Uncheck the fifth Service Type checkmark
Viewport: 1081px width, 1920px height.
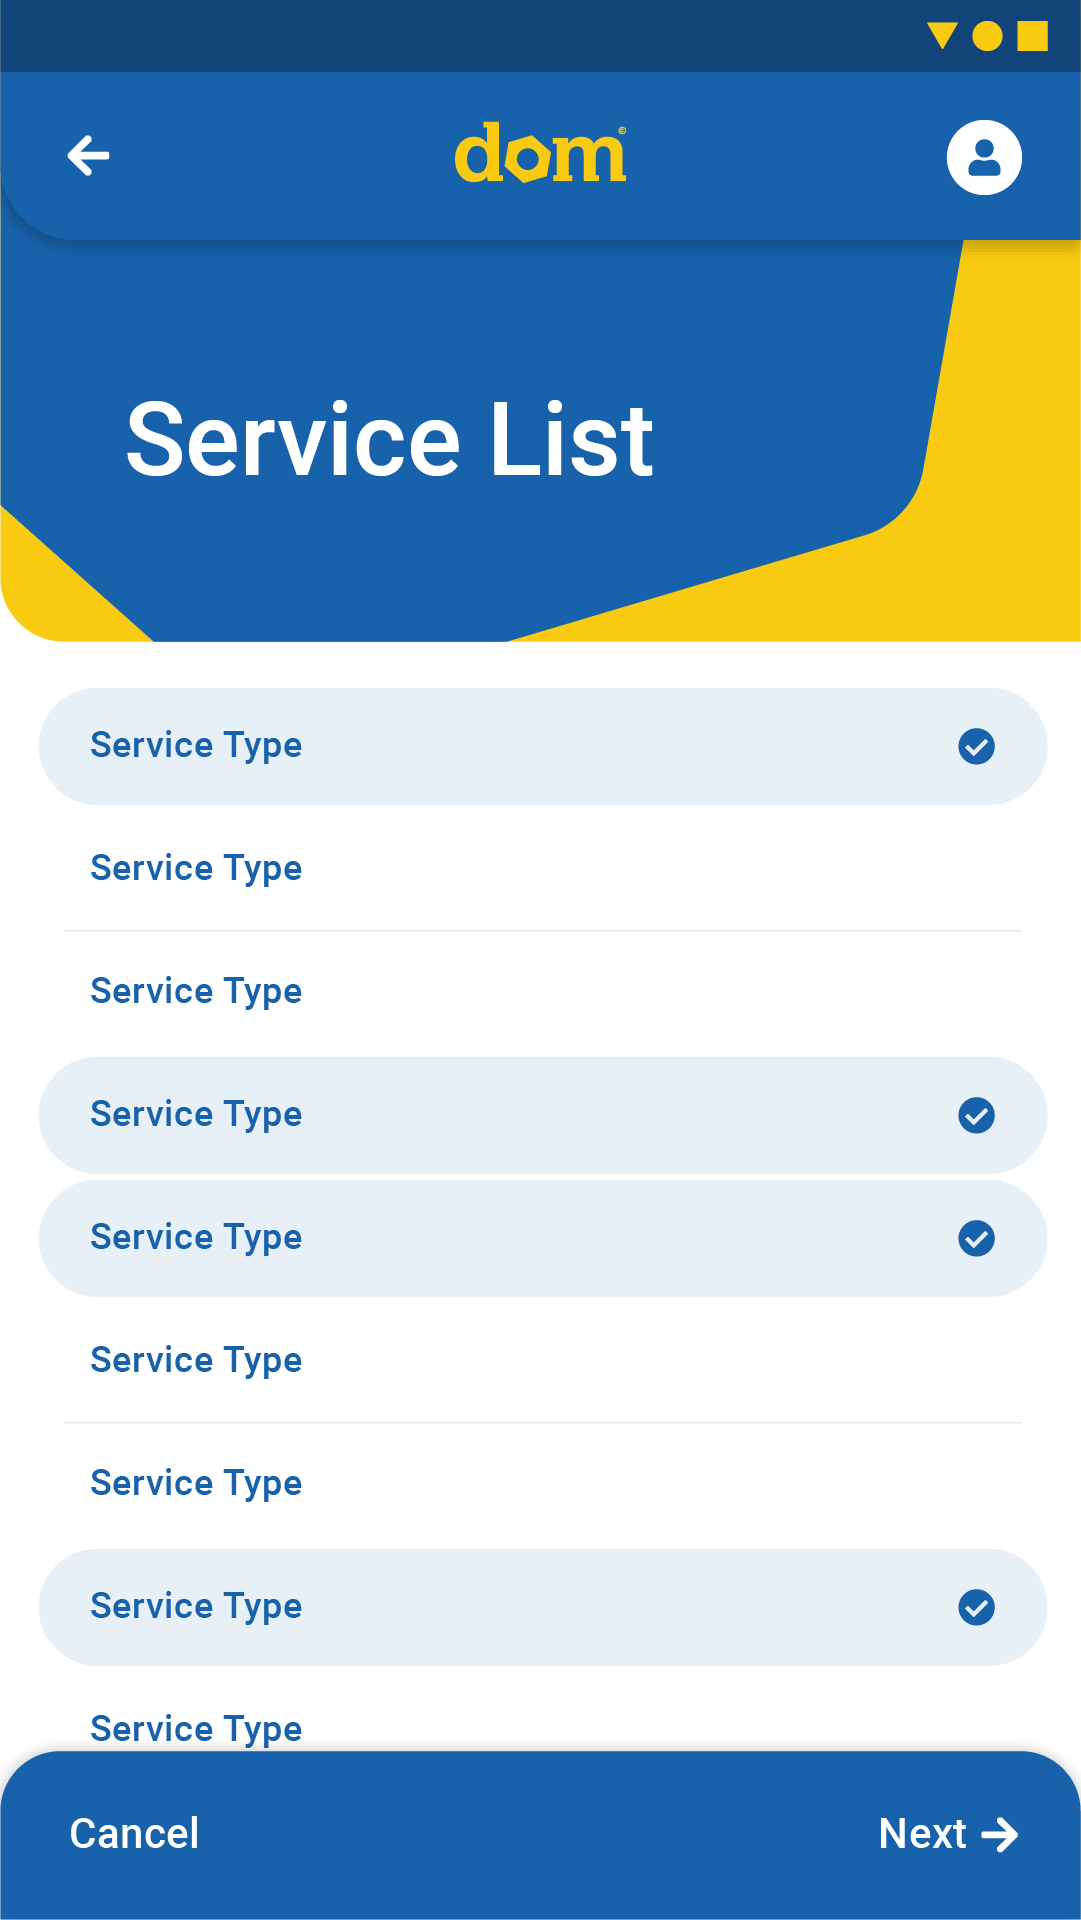[x=976, y=1238]
